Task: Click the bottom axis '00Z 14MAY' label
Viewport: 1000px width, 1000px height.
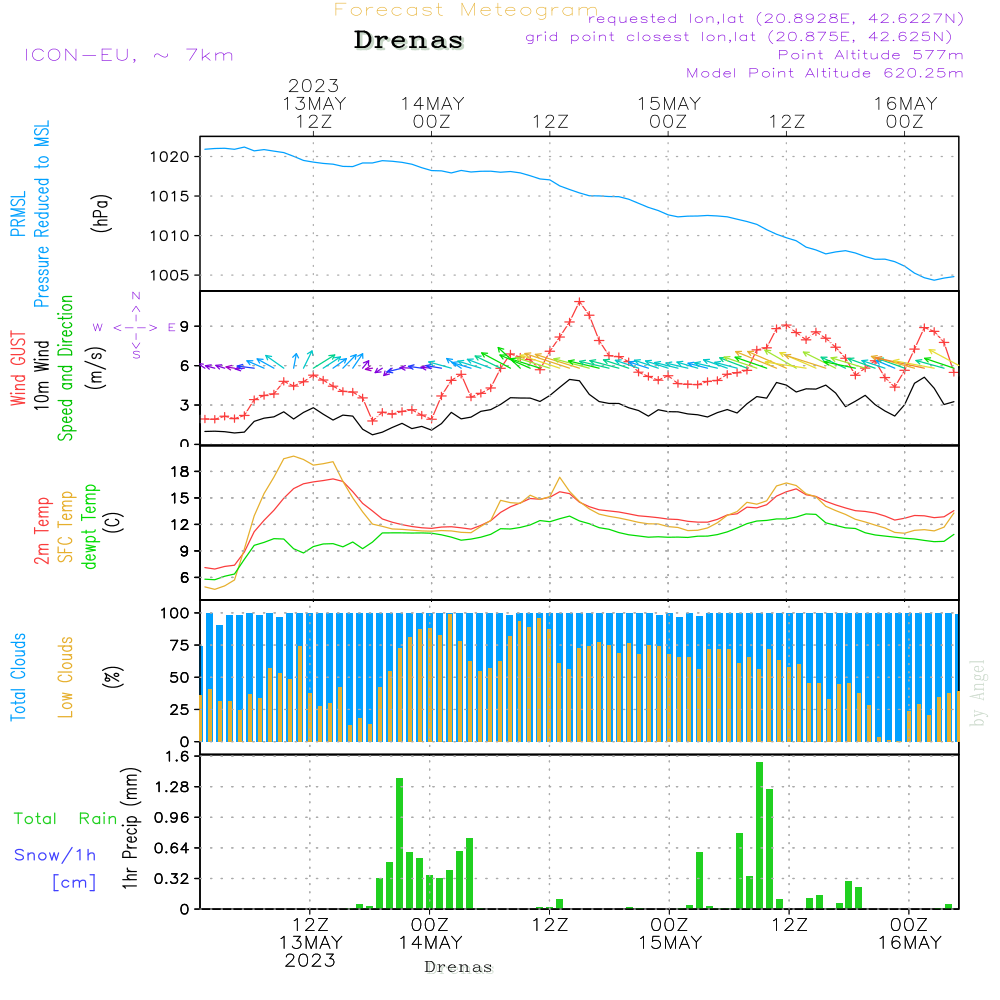Action: pyautogui.click(x=430, y=933)
